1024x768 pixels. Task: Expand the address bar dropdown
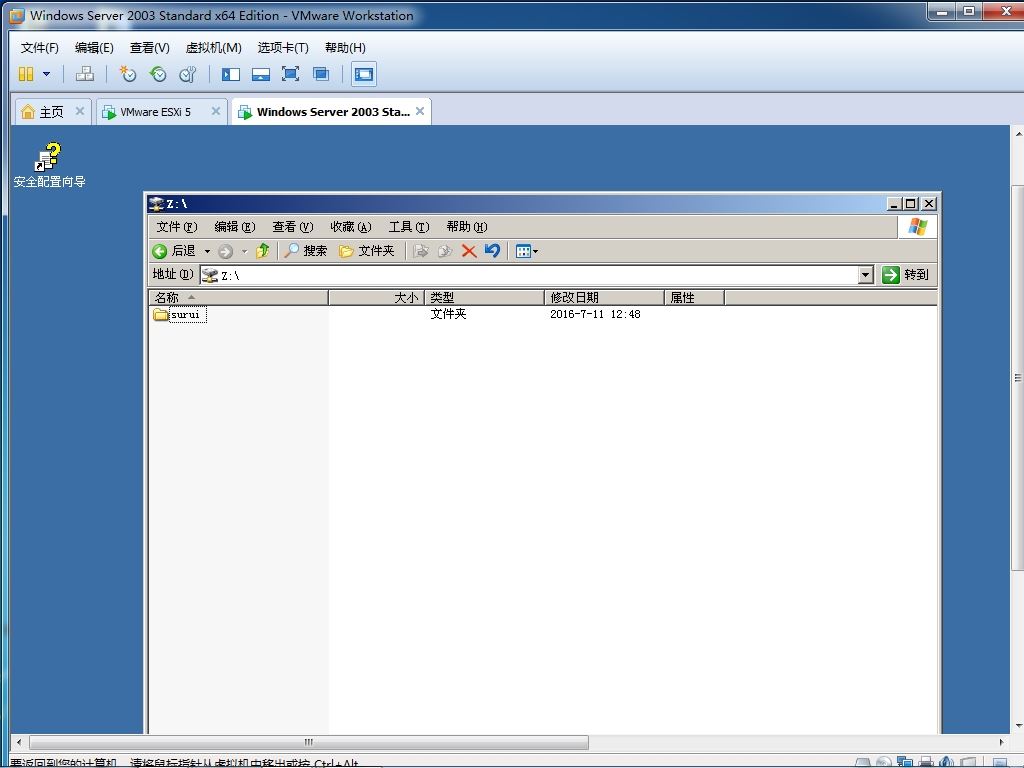(x=865, y=275)
